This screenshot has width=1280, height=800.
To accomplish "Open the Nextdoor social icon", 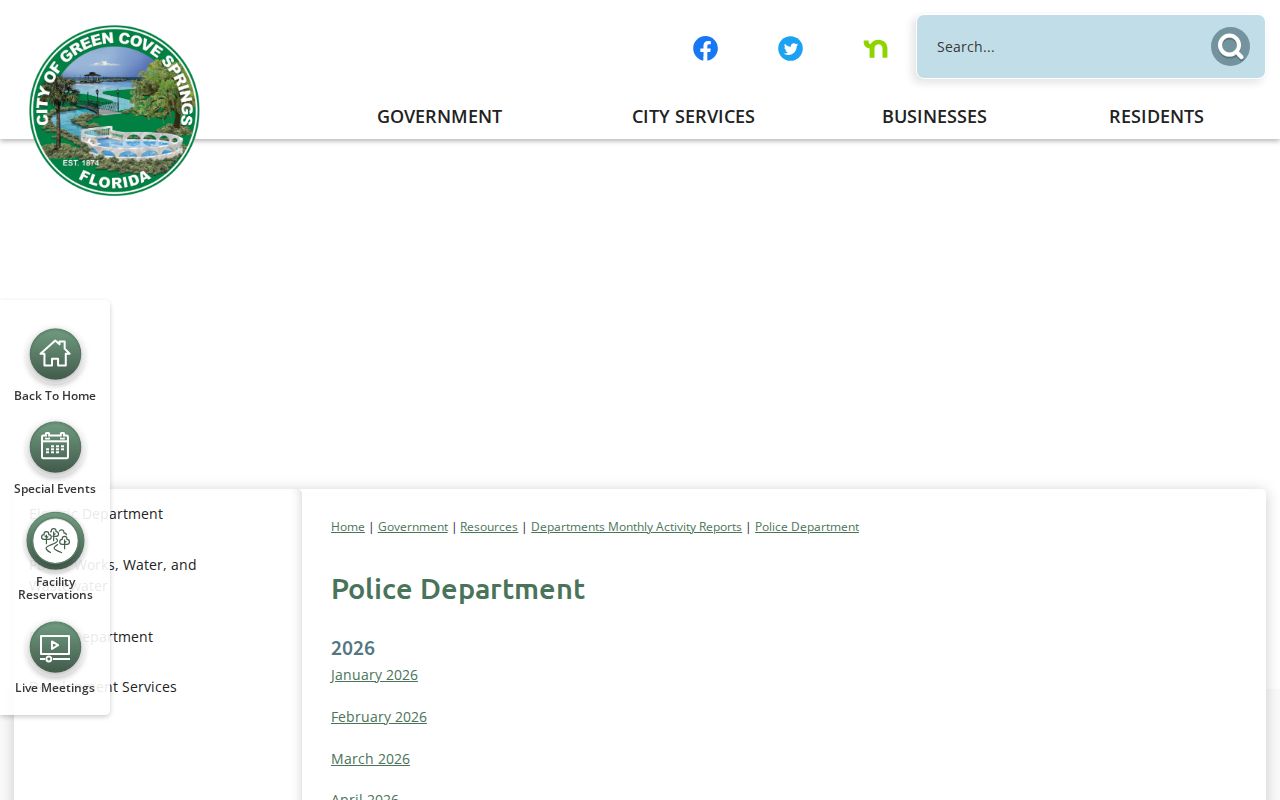I will (x=875, y=48).
